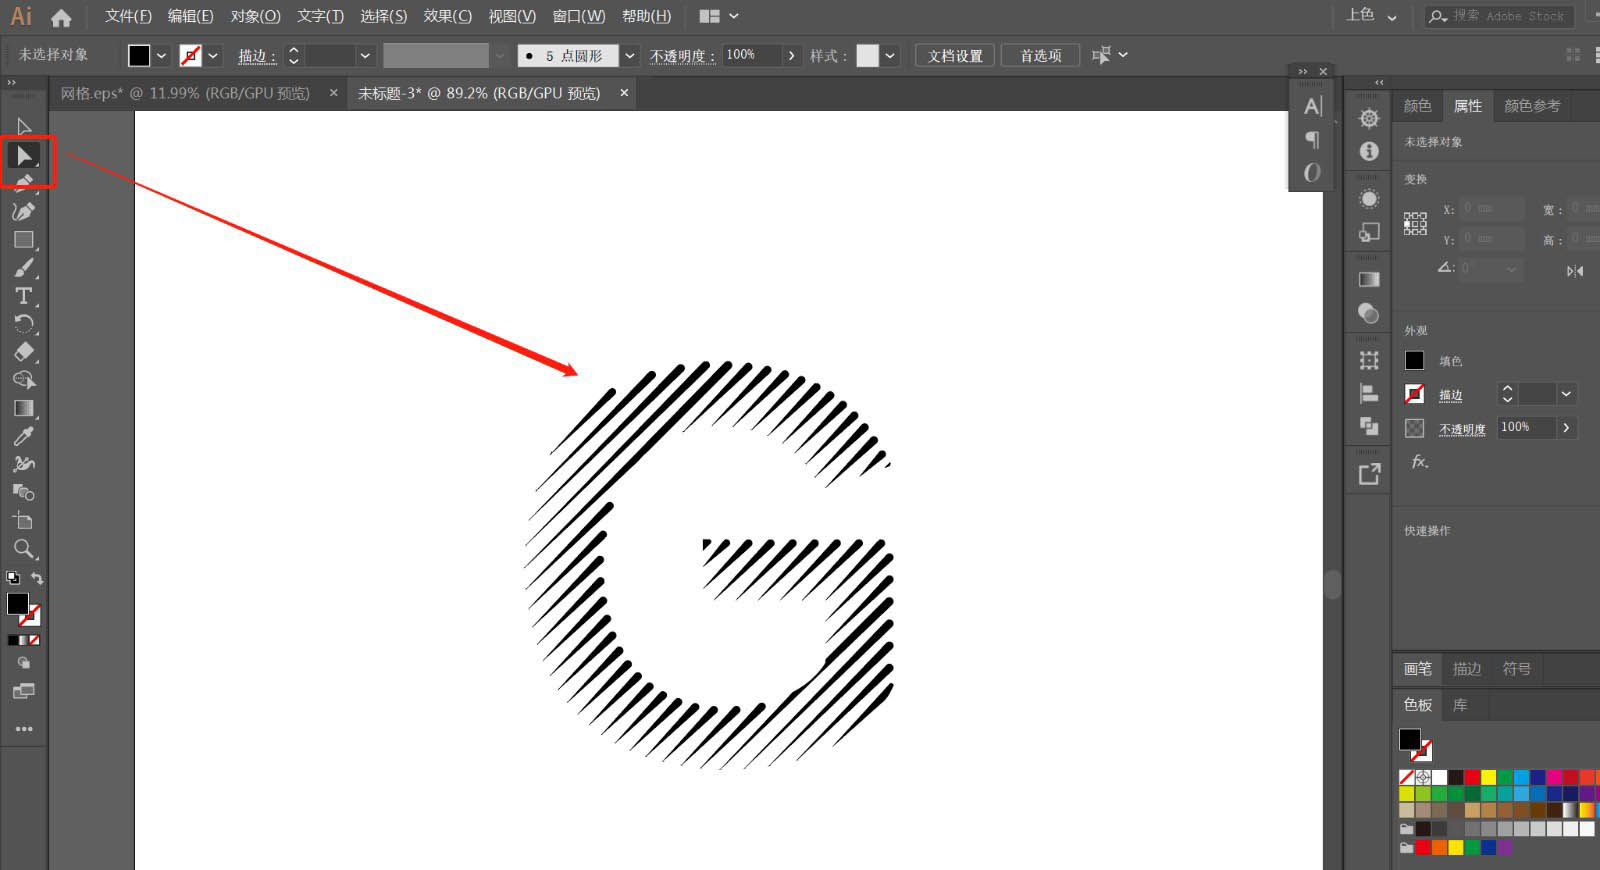Viewport: 1600px width, 870px height.
Task: Open the OpenType panel 'O' icon
Action: tap(1313, 172)
